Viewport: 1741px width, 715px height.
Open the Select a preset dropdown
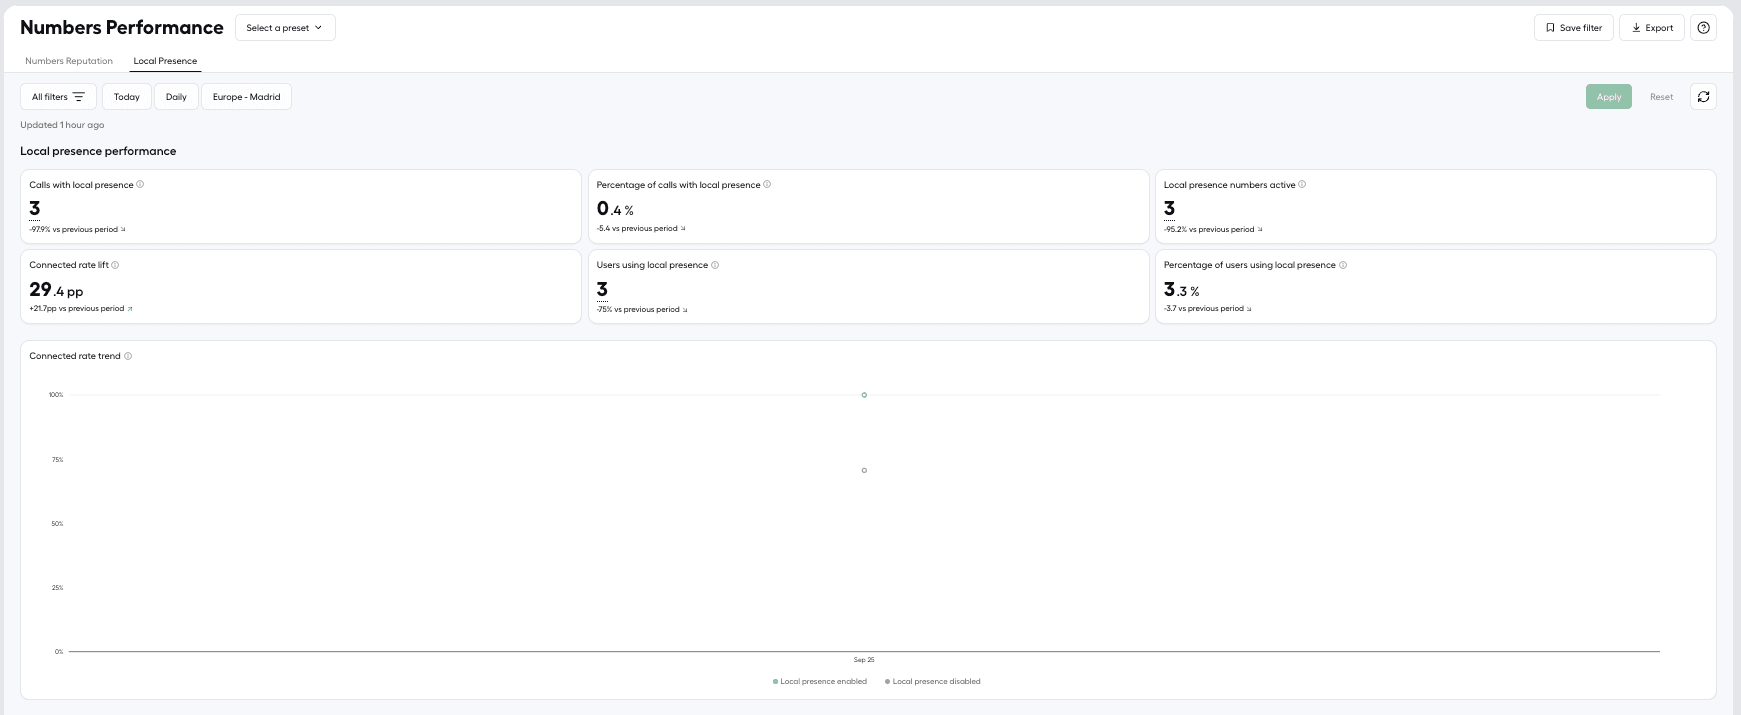pyautogui.click(x=285, y=28)
